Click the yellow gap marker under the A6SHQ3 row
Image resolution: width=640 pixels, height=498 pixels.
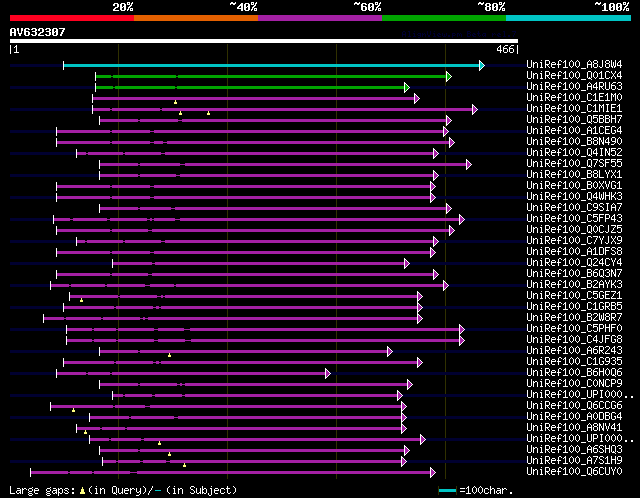tap(169, 454)
